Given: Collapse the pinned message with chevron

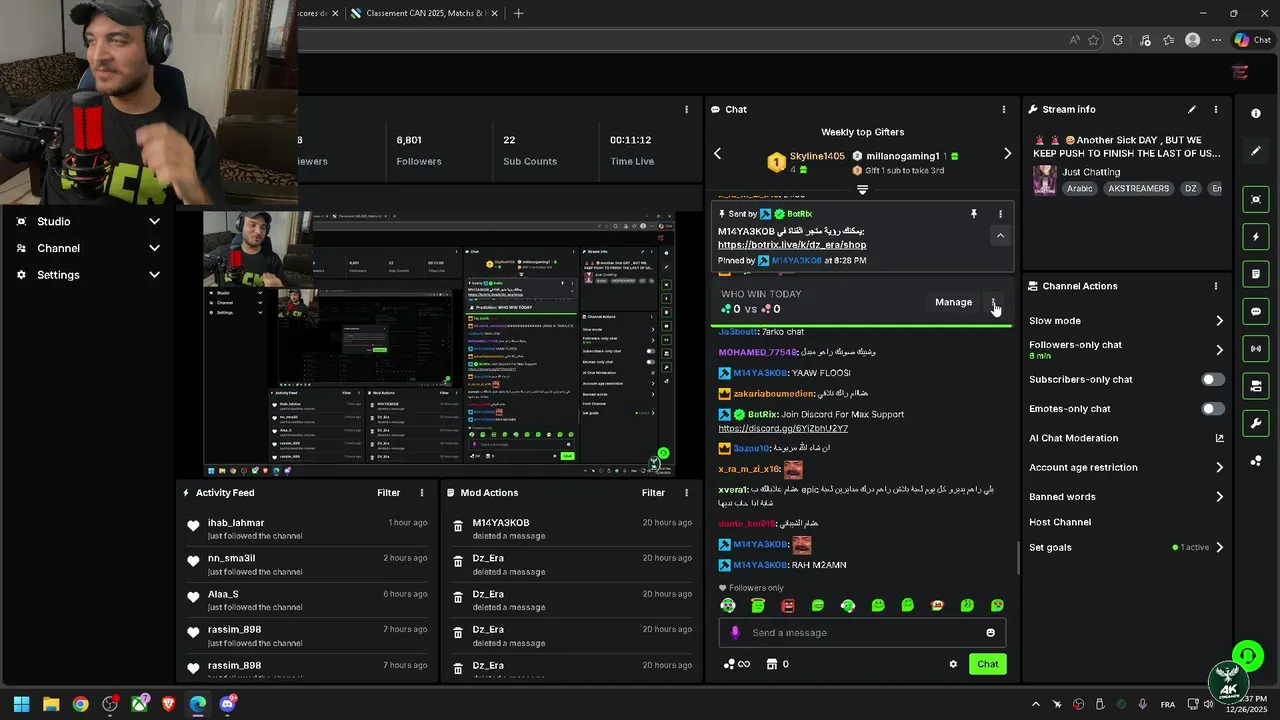Looking at the screenshot, I should tap(1000, 236).
